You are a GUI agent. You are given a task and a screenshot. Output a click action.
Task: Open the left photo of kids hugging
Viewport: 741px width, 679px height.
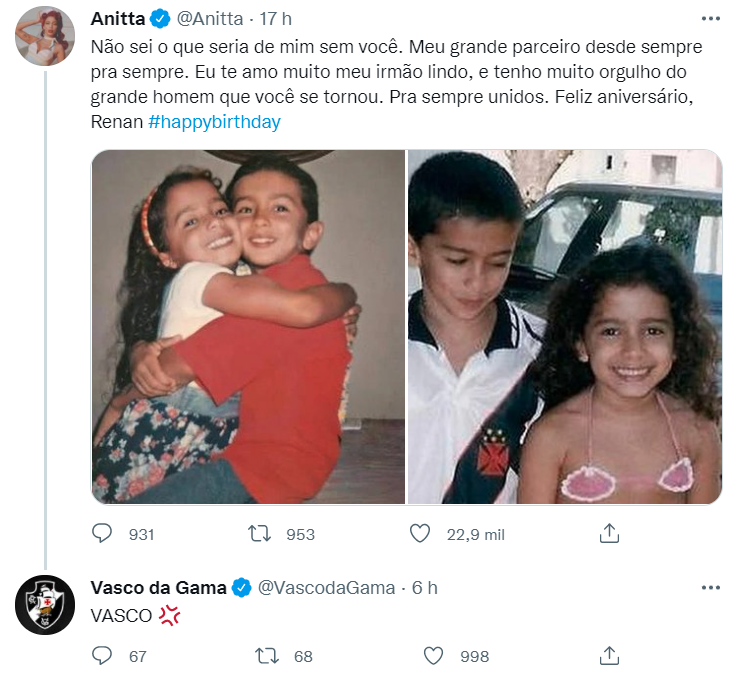click(248, 327)
